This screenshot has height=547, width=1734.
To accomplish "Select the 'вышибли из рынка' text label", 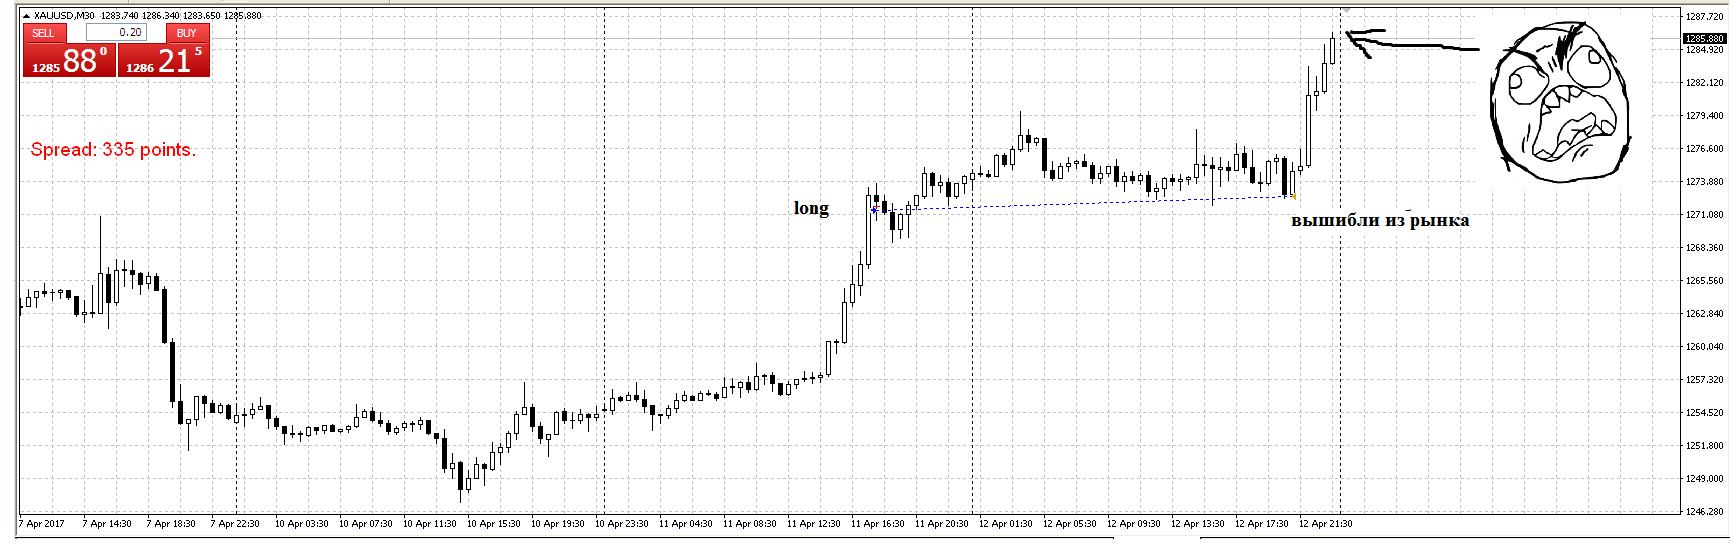I will tap(1380, 220).
